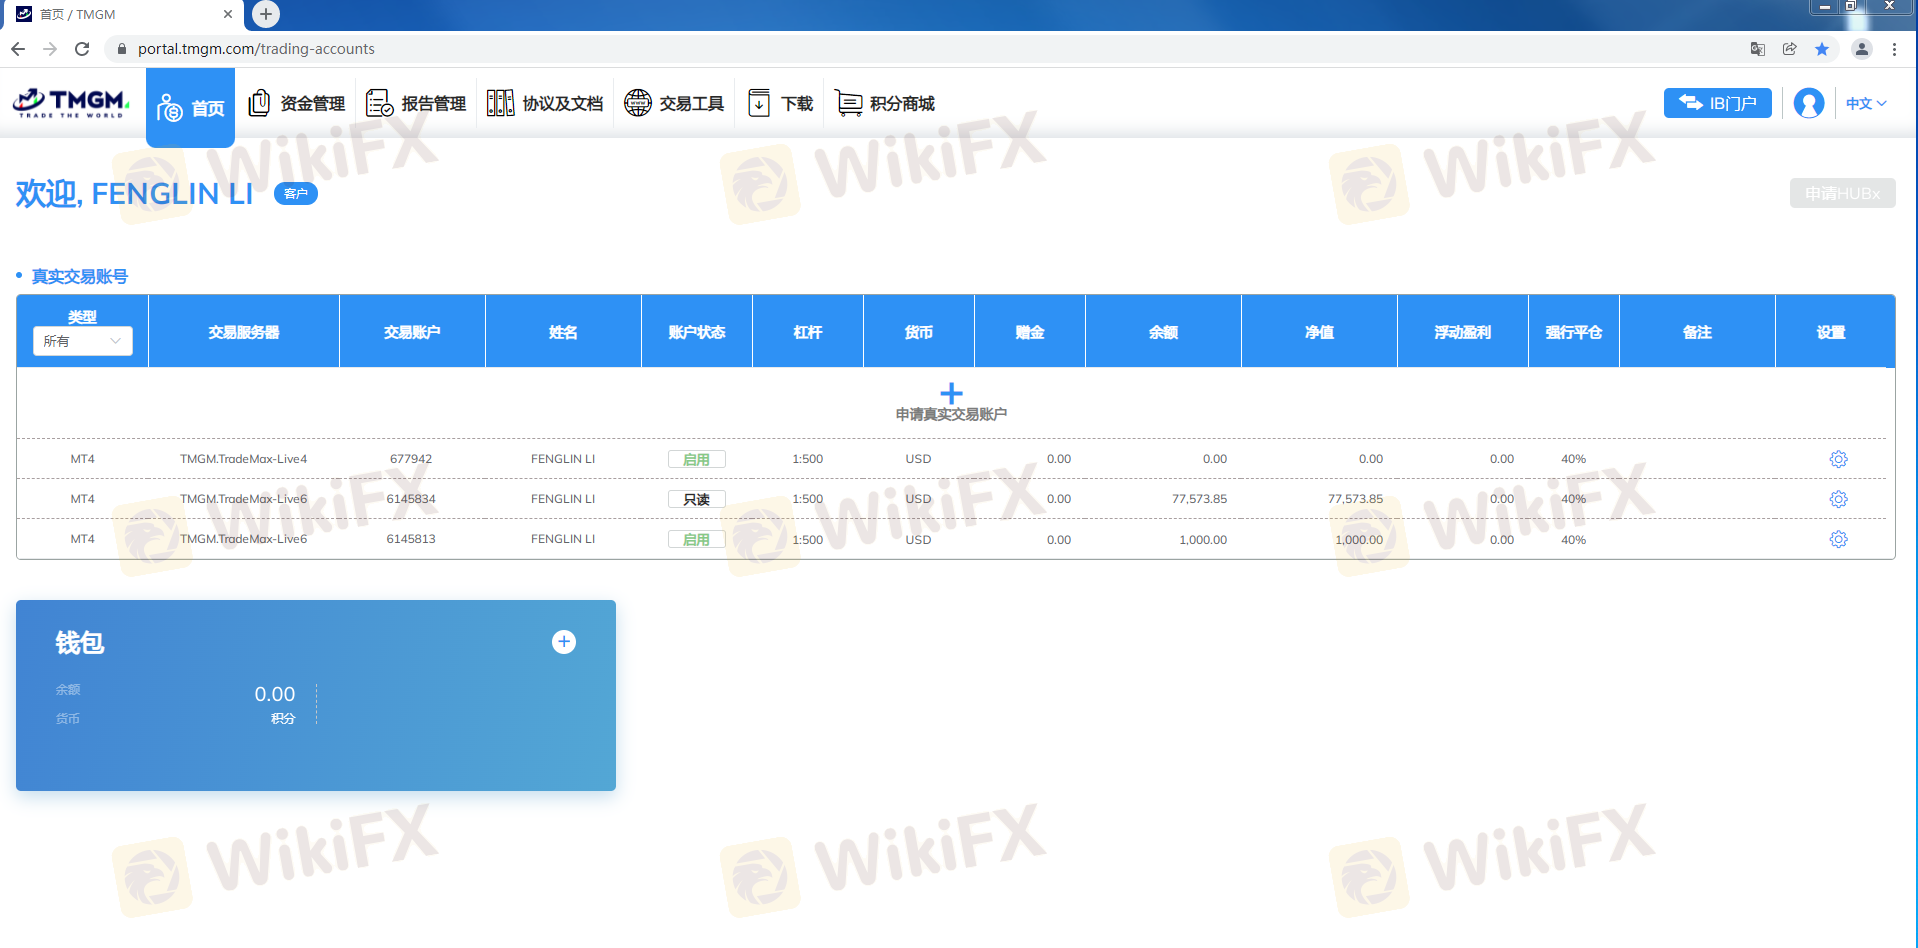Click the 交易账户 column header

pos(412,332)
